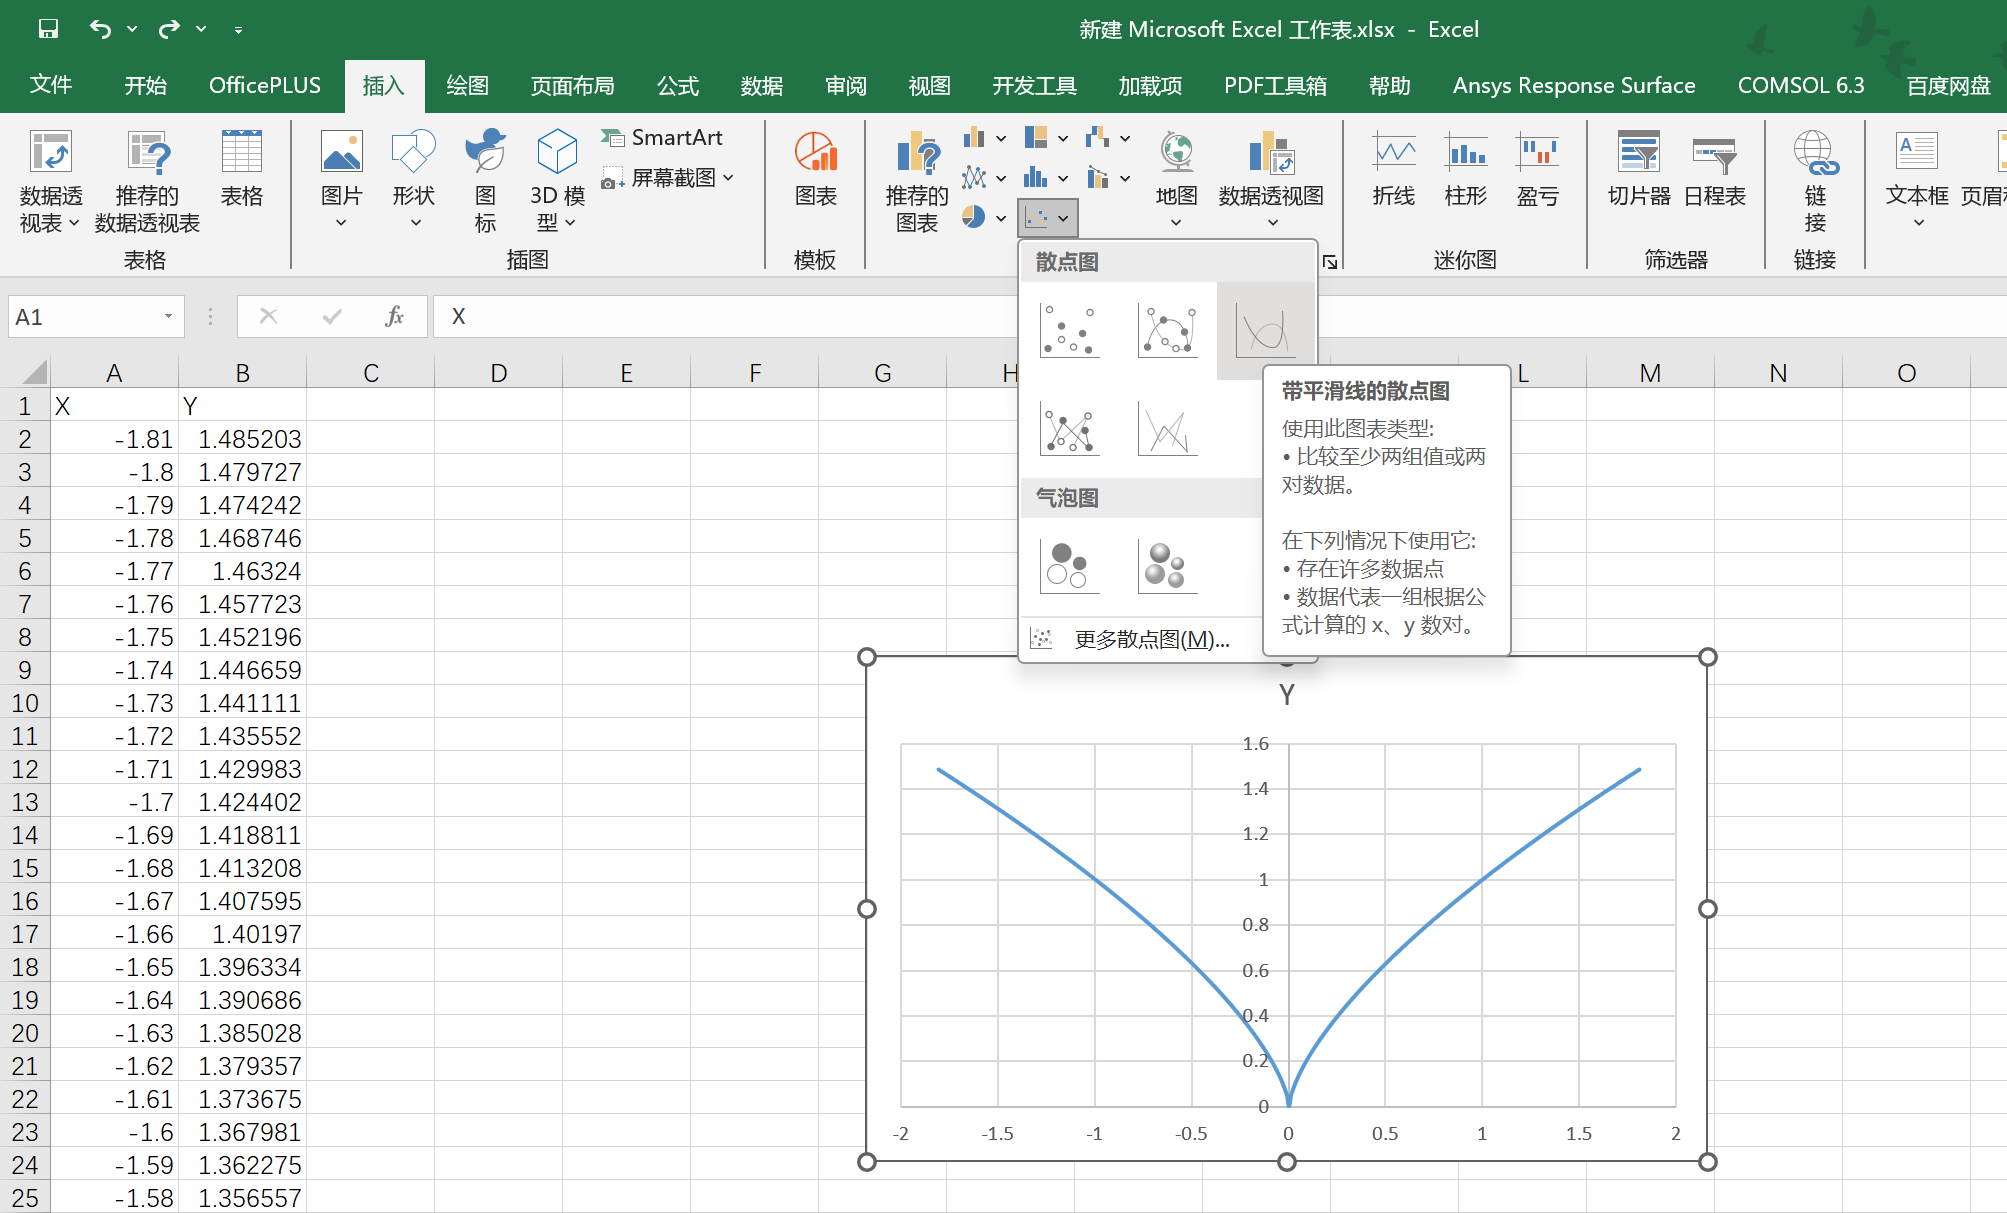2007x1213 pixels.
Task: Select the 3D bubble chart icon
Action: (x=1167, y=566)
